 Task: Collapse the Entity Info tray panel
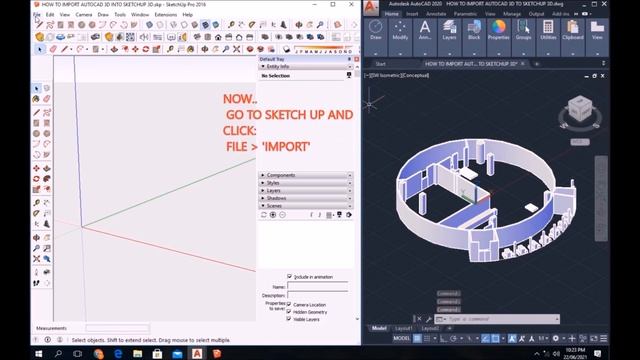click(263, 66)
